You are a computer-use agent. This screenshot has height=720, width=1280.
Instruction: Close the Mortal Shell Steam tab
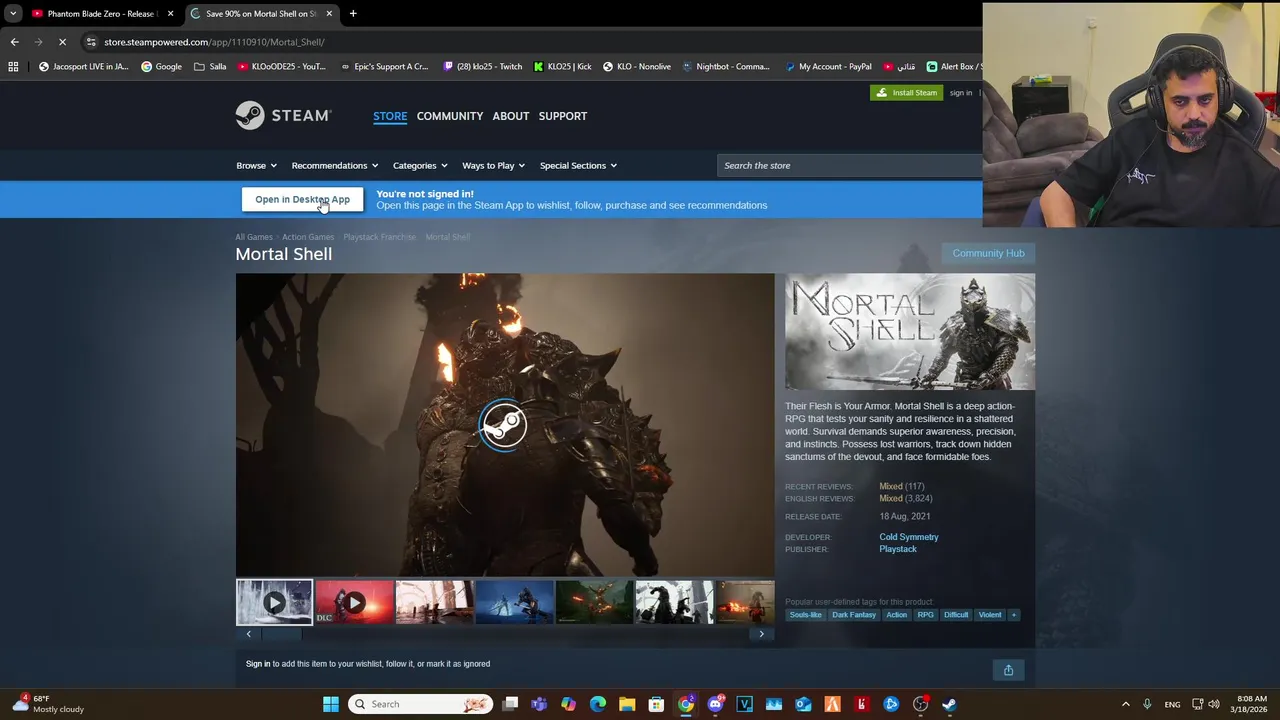(x=329, y=14)
